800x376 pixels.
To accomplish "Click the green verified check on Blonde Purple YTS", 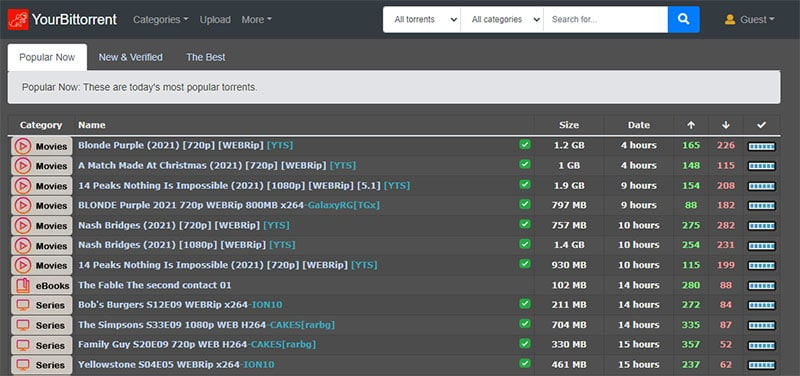I will (524, 144).
